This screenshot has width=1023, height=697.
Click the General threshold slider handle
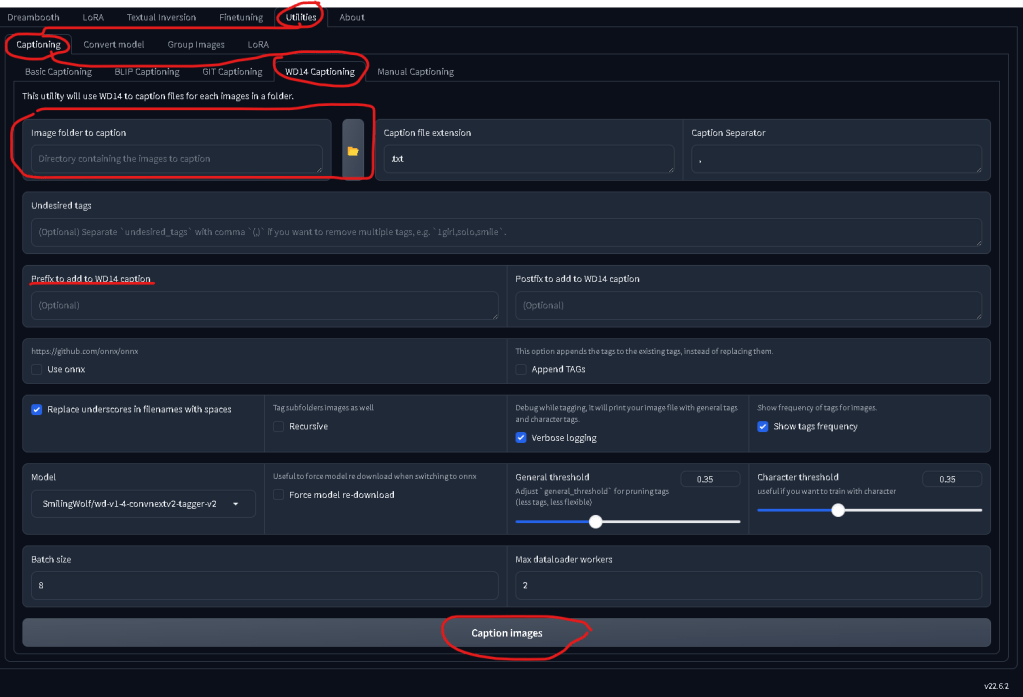(x=596, y=521)
